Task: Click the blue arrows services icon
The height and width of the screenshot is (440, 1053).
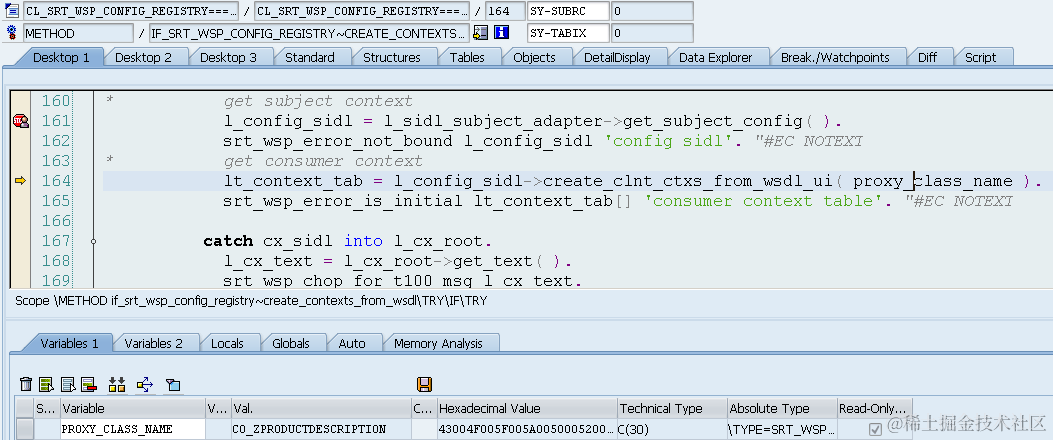Action: 144,384
